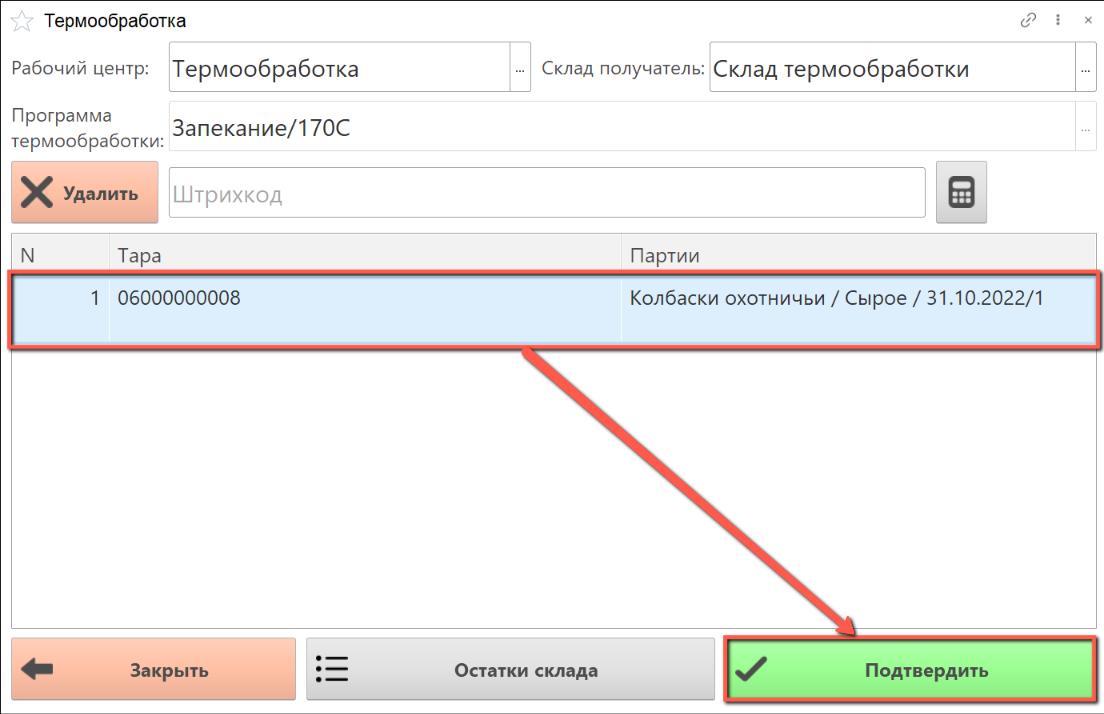Open Склад получатель selection via ellipsis button
Image resolution: width=1104 pixels, height=714 pixels.
1086,69
